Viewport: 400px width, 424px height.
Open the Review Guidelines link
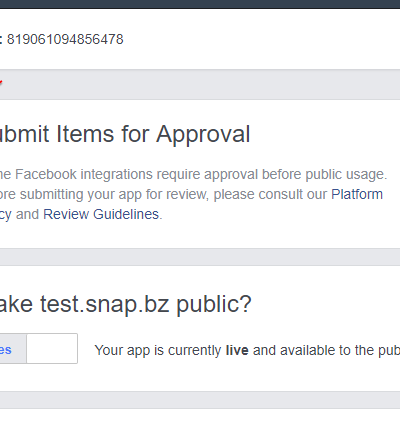click(x=101, y=214)
